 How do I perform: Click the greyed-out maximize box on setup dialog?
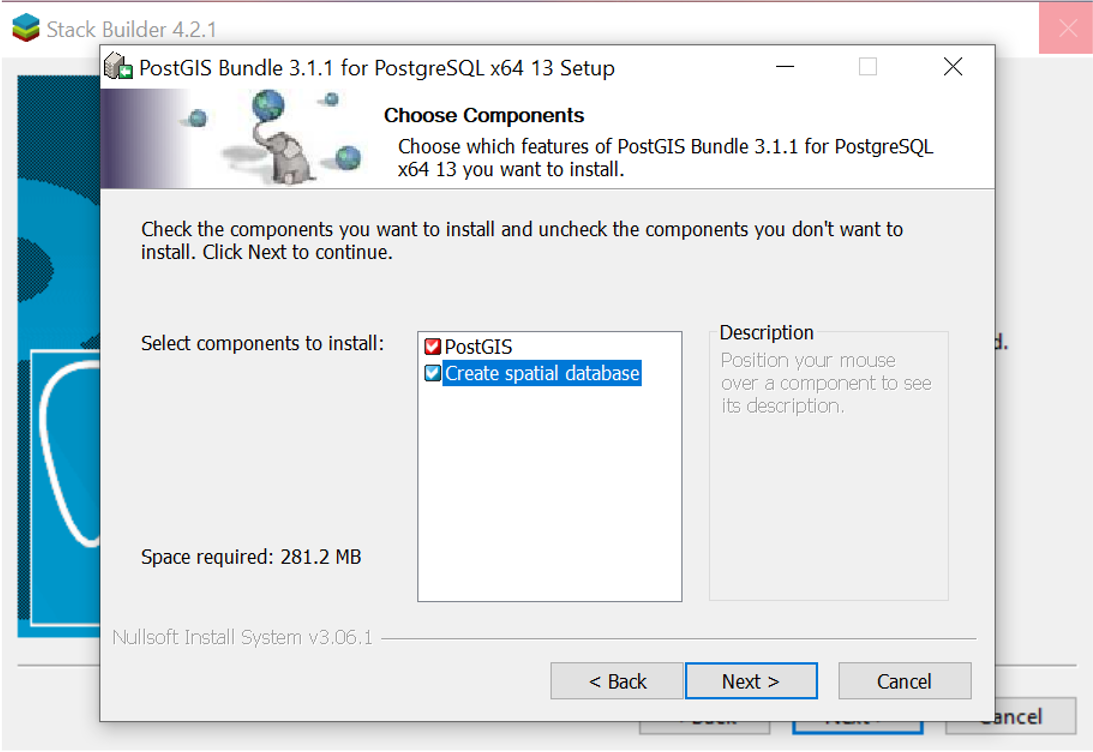(868, 67)
